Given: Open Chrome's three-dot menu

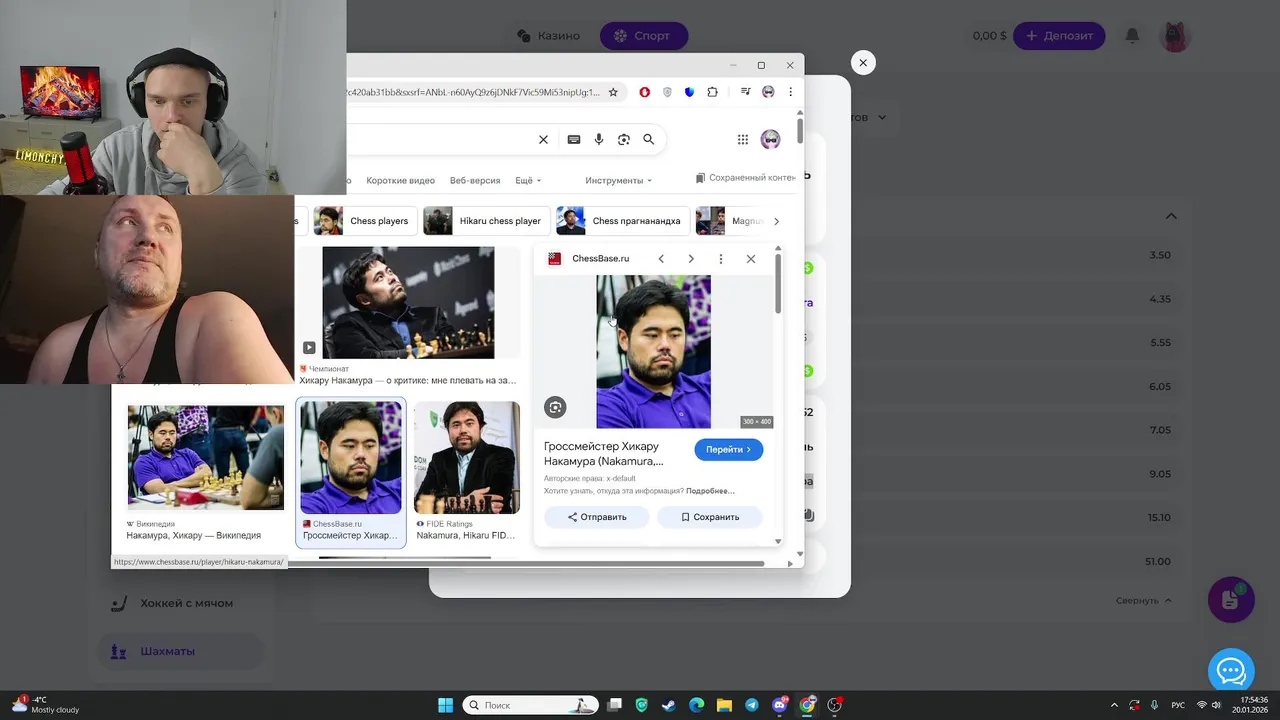Looking at the screenshot, I should tap(790, 92).
